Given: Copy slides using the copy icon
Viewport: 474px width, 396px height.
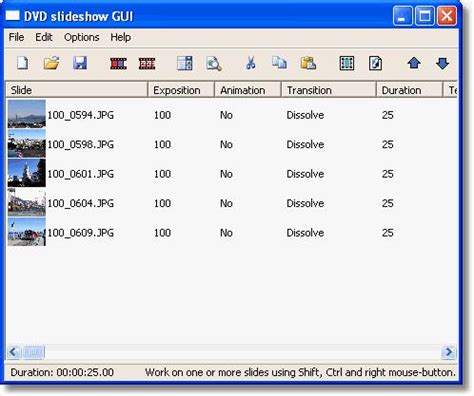Looking at the screenshot, I should (x=279, y=63).
